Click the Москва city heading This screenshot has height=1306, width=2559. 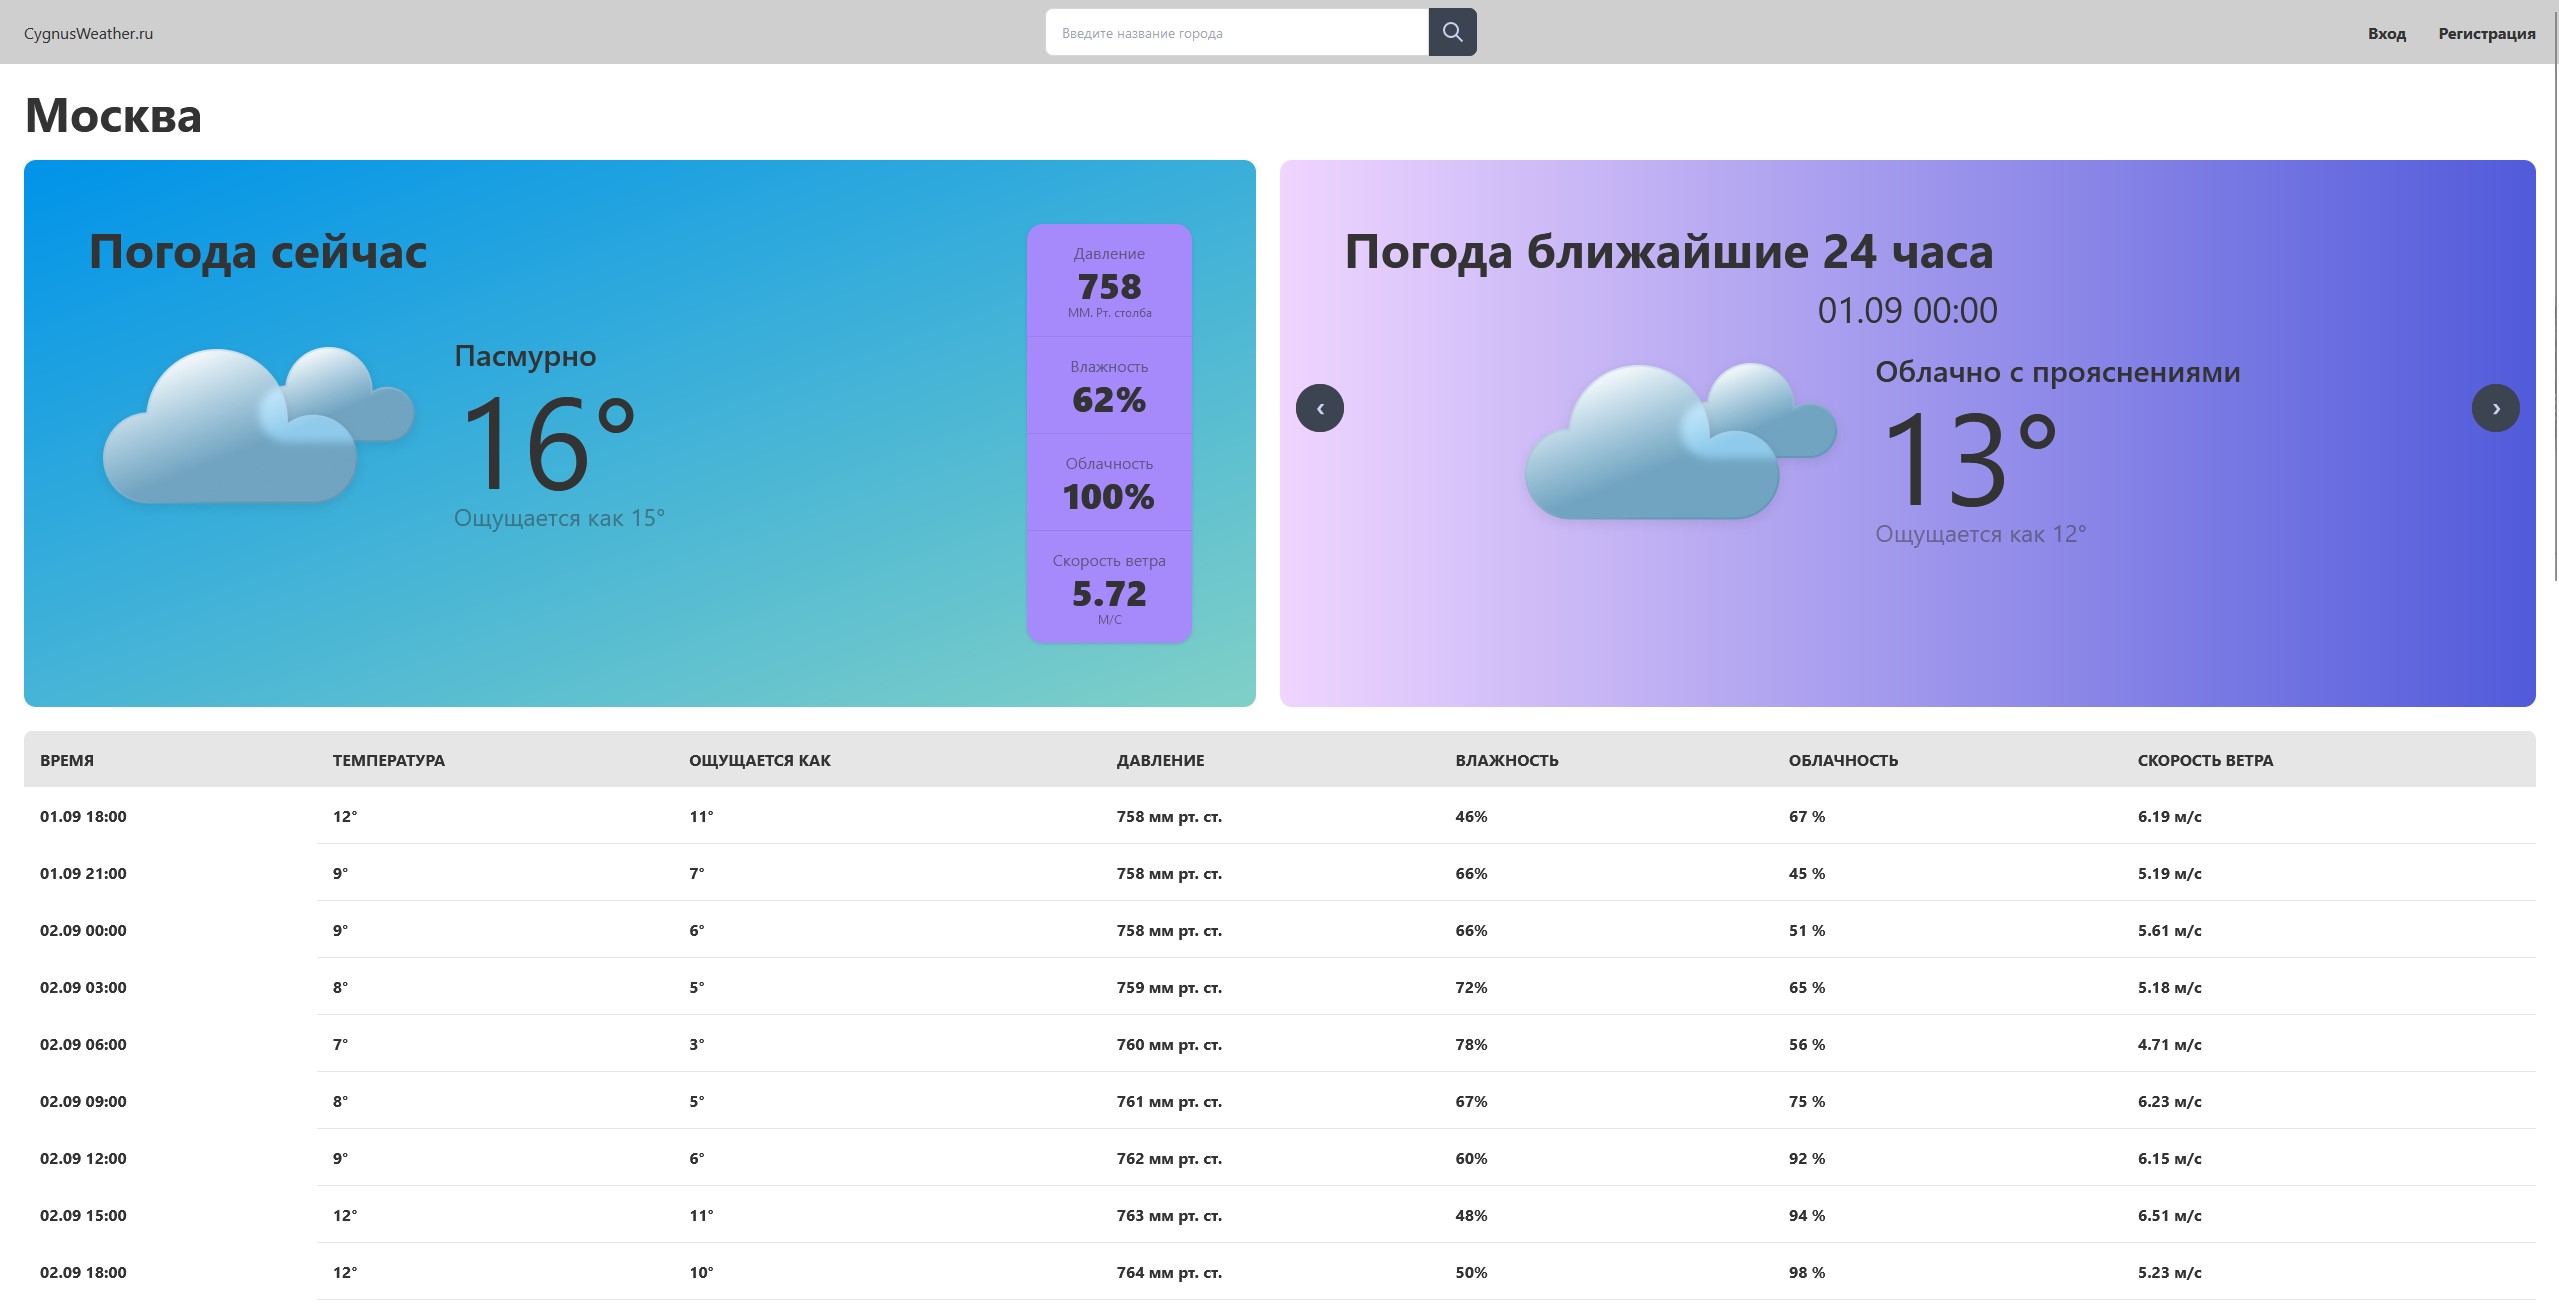click(x=113, y=115)
